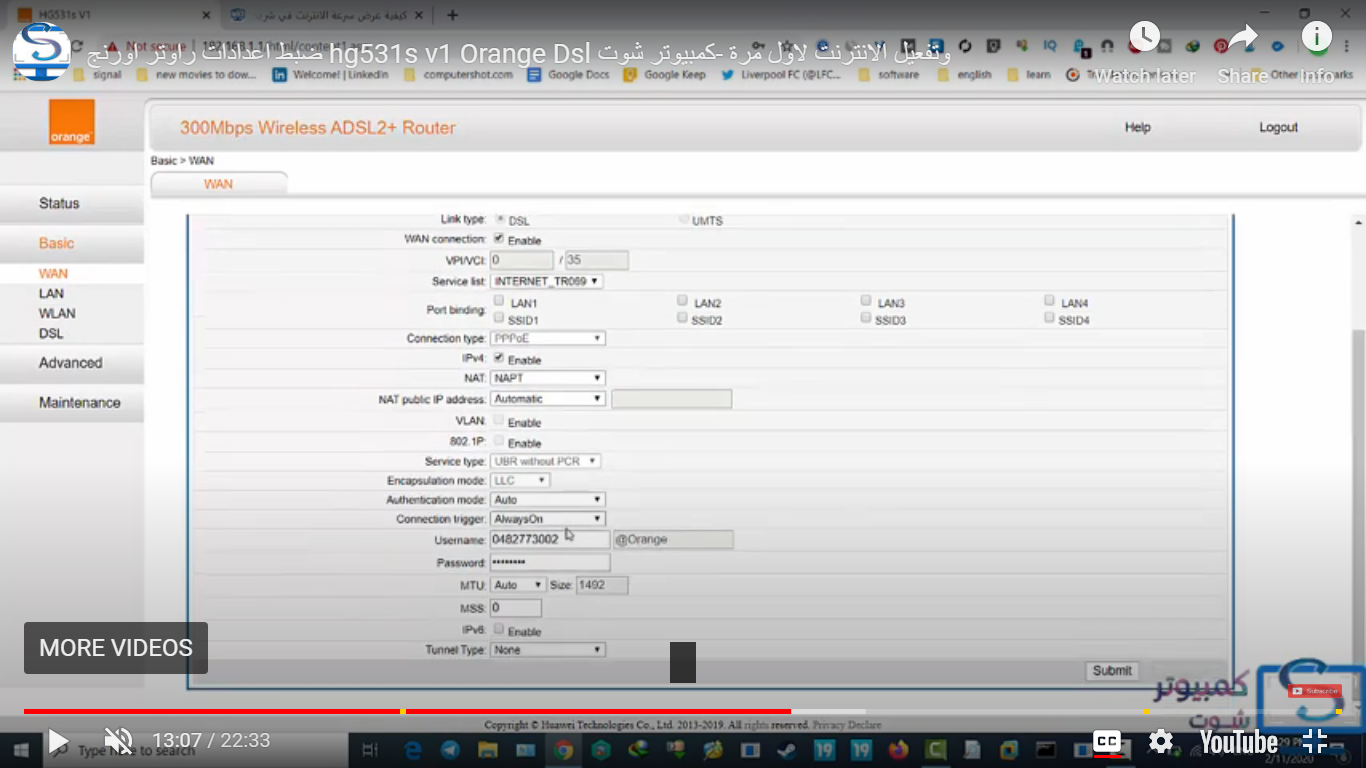Exit fullscreen with the shrink icon
This screenshot has height=768, width=1366.
[1315, 741]
